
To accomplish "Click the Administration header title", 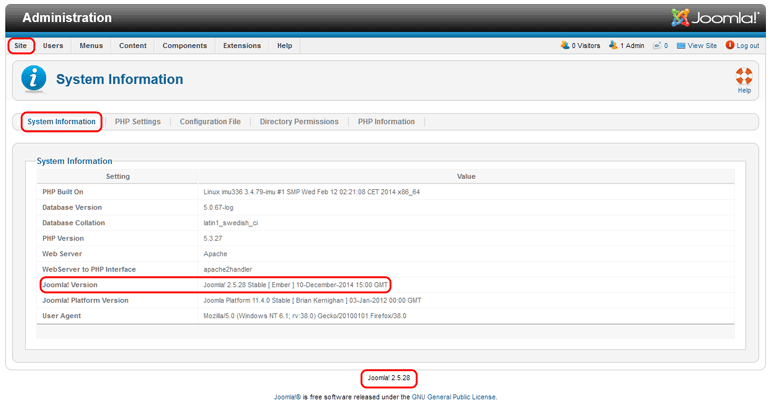I will click(67, 18).
